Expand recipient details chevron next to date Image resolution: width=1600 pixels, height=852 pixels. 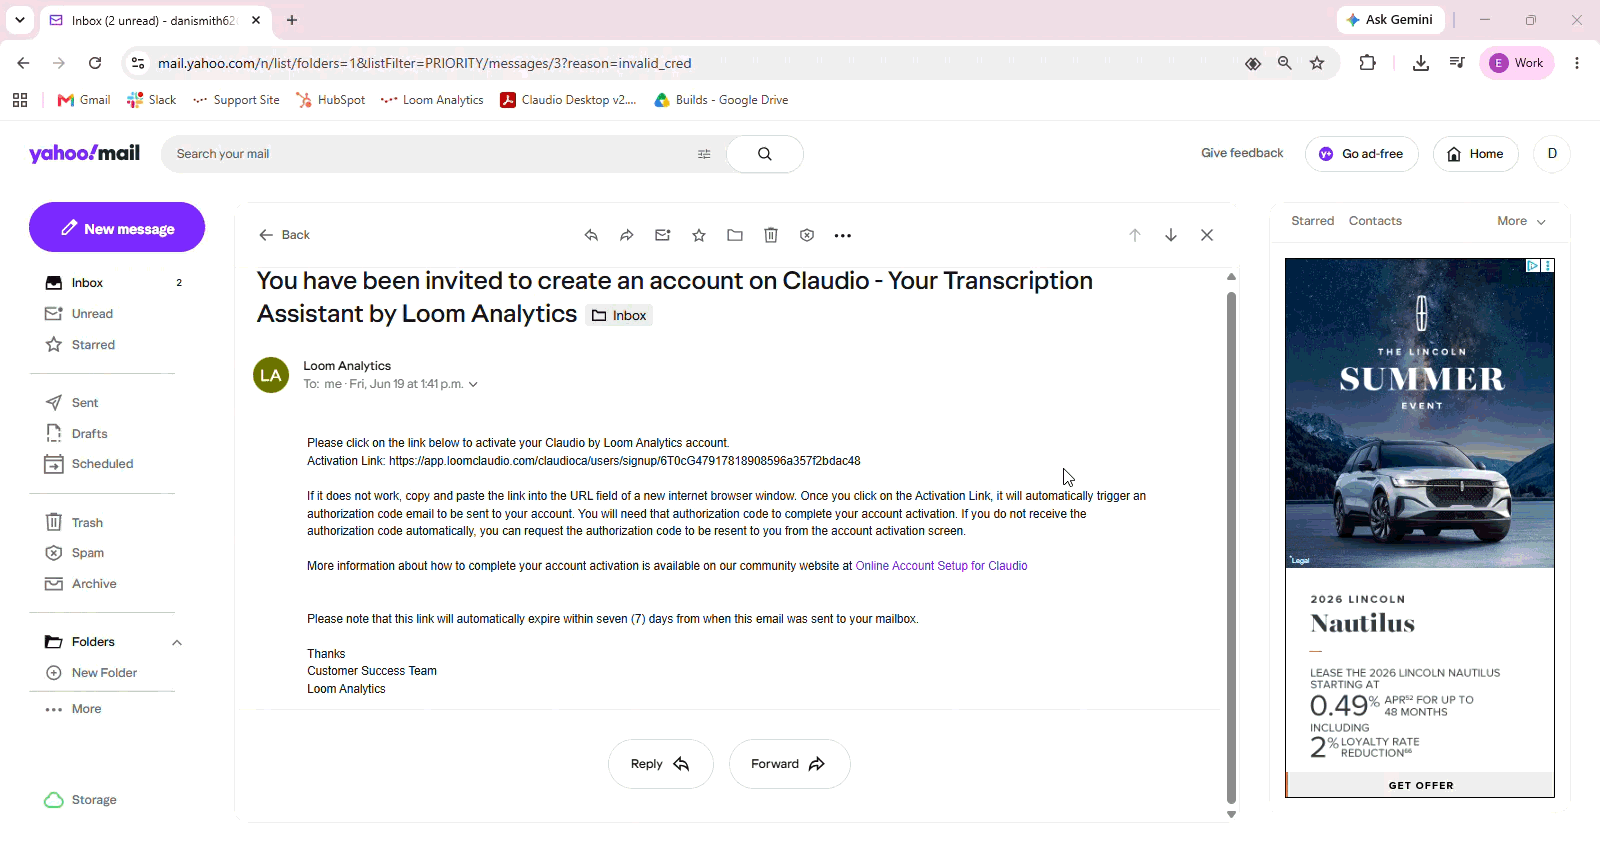tap(473, 384)
